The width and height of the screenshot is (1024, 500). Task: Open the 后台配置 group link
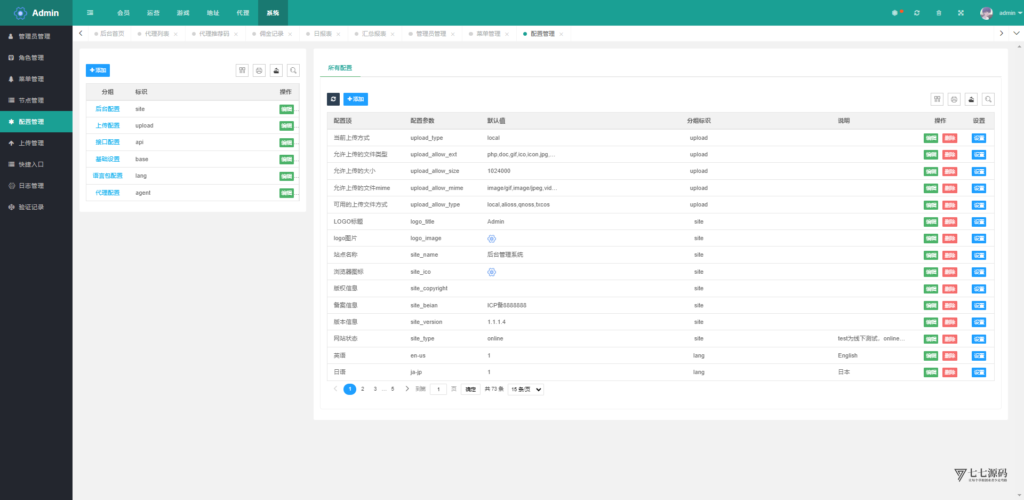coord(108,109)
